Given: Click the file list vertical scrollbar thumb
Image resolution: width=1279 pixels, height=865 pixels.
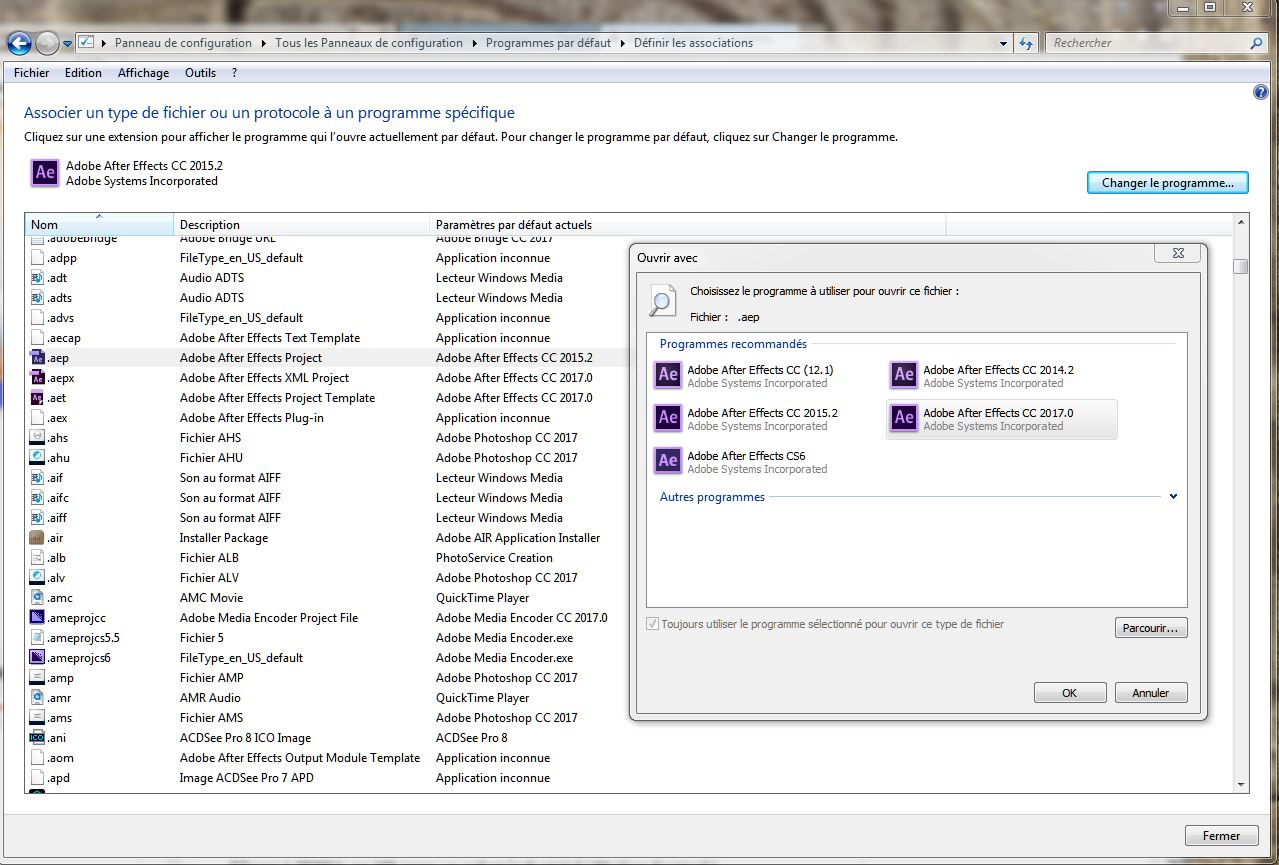Looking at the screenshot, I should coord(1240,266).
